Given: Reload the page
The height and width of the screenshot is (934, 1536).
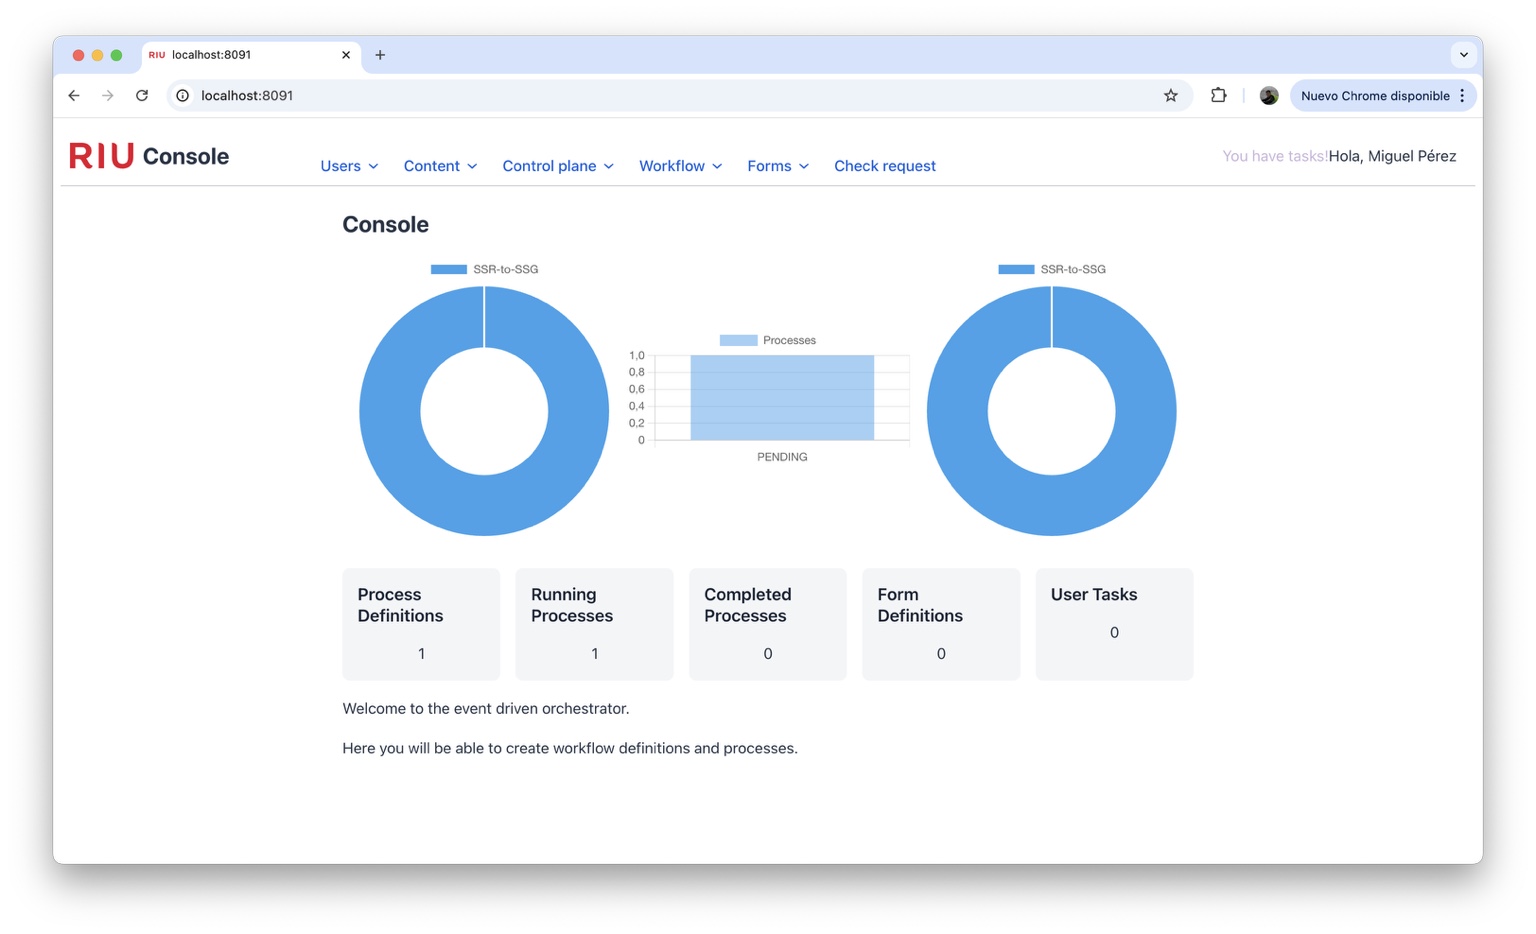Looking at the screenshot, I should click(141, 95).
